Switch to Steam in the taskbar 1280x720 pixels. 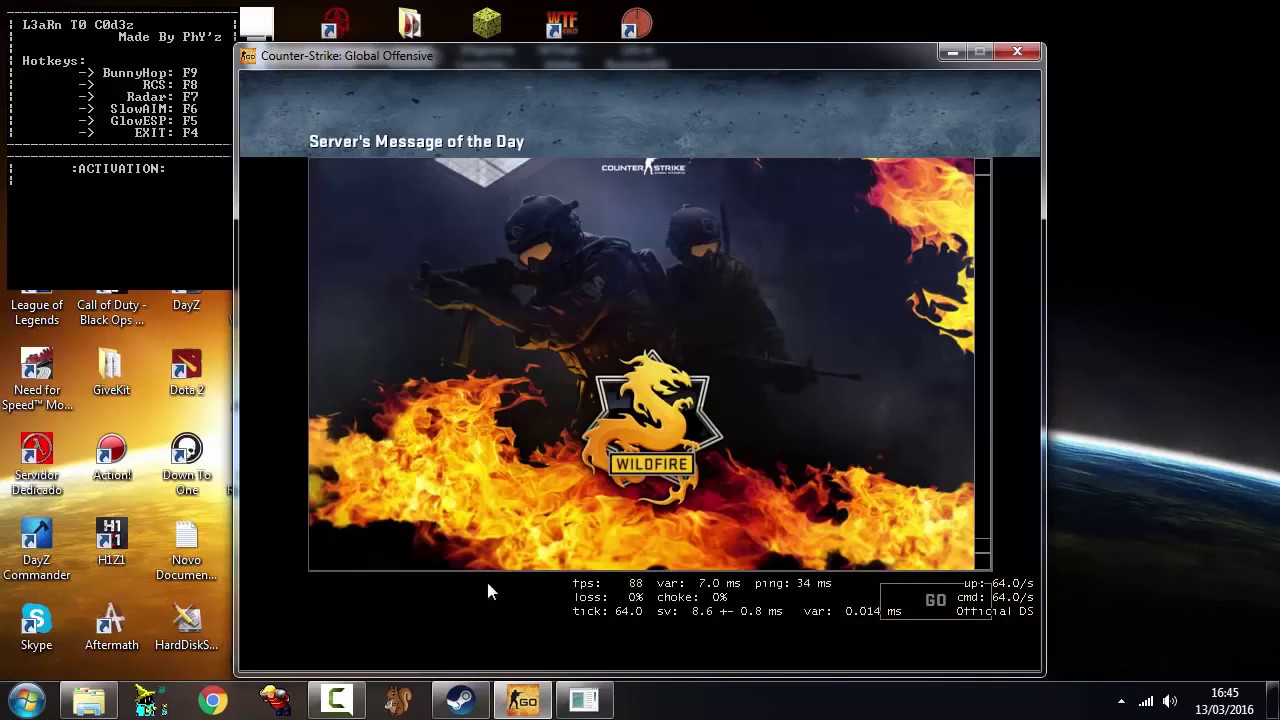pyautogui.click(x=460, y=700)
